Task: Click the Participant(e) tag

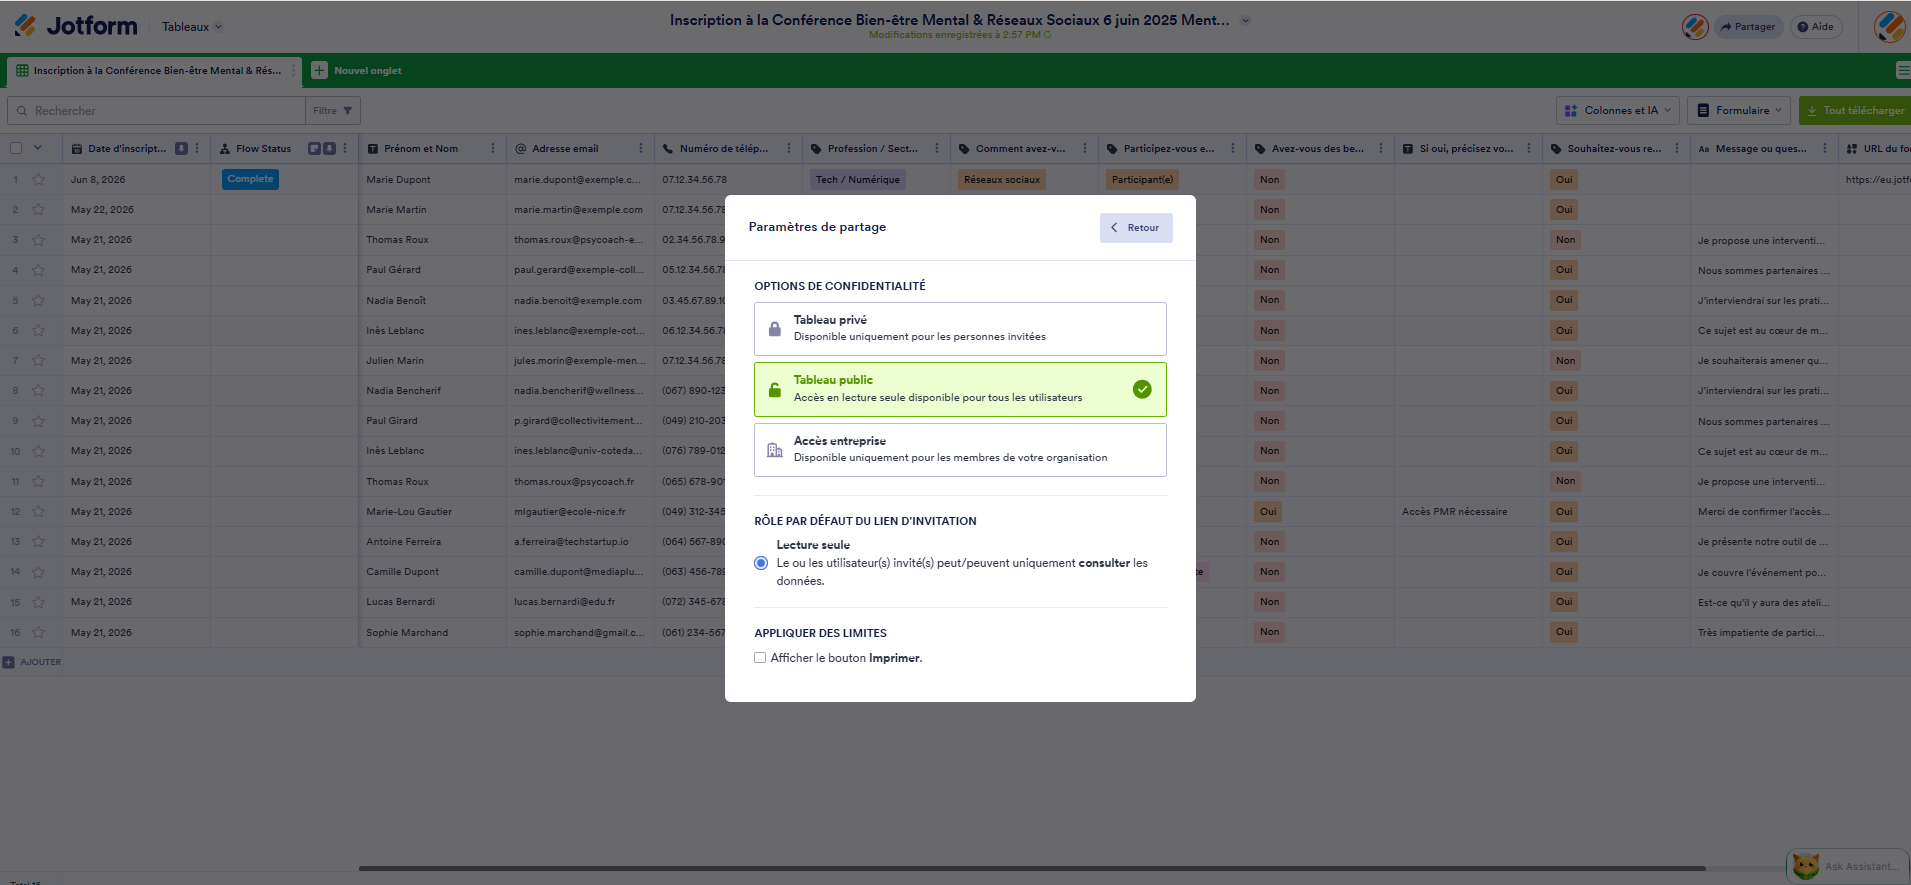Action: click(1142, 180)
